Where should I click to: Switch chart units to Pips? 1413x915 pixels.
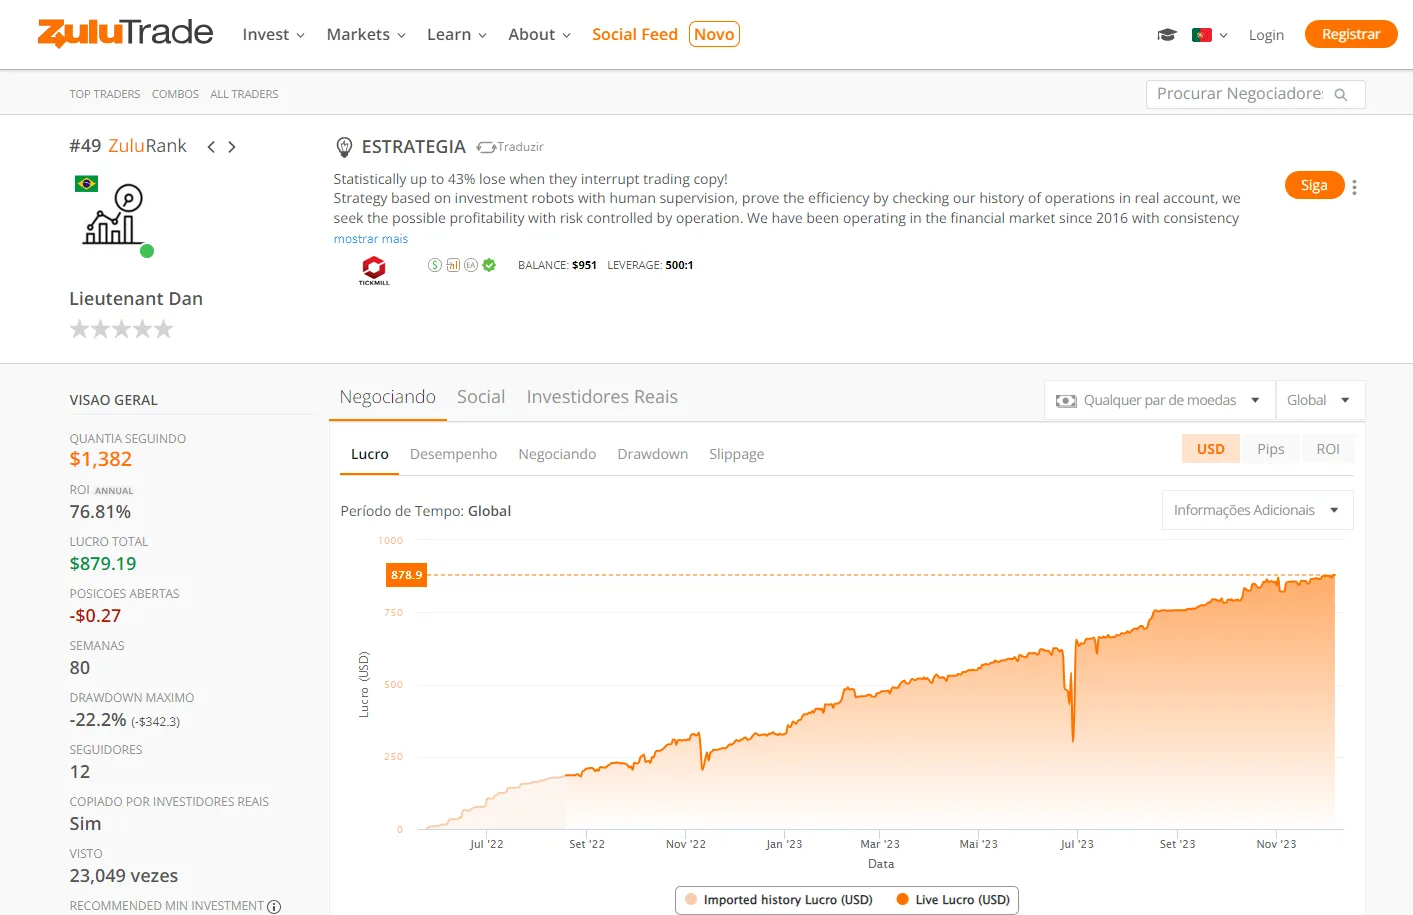(1271, 449)
